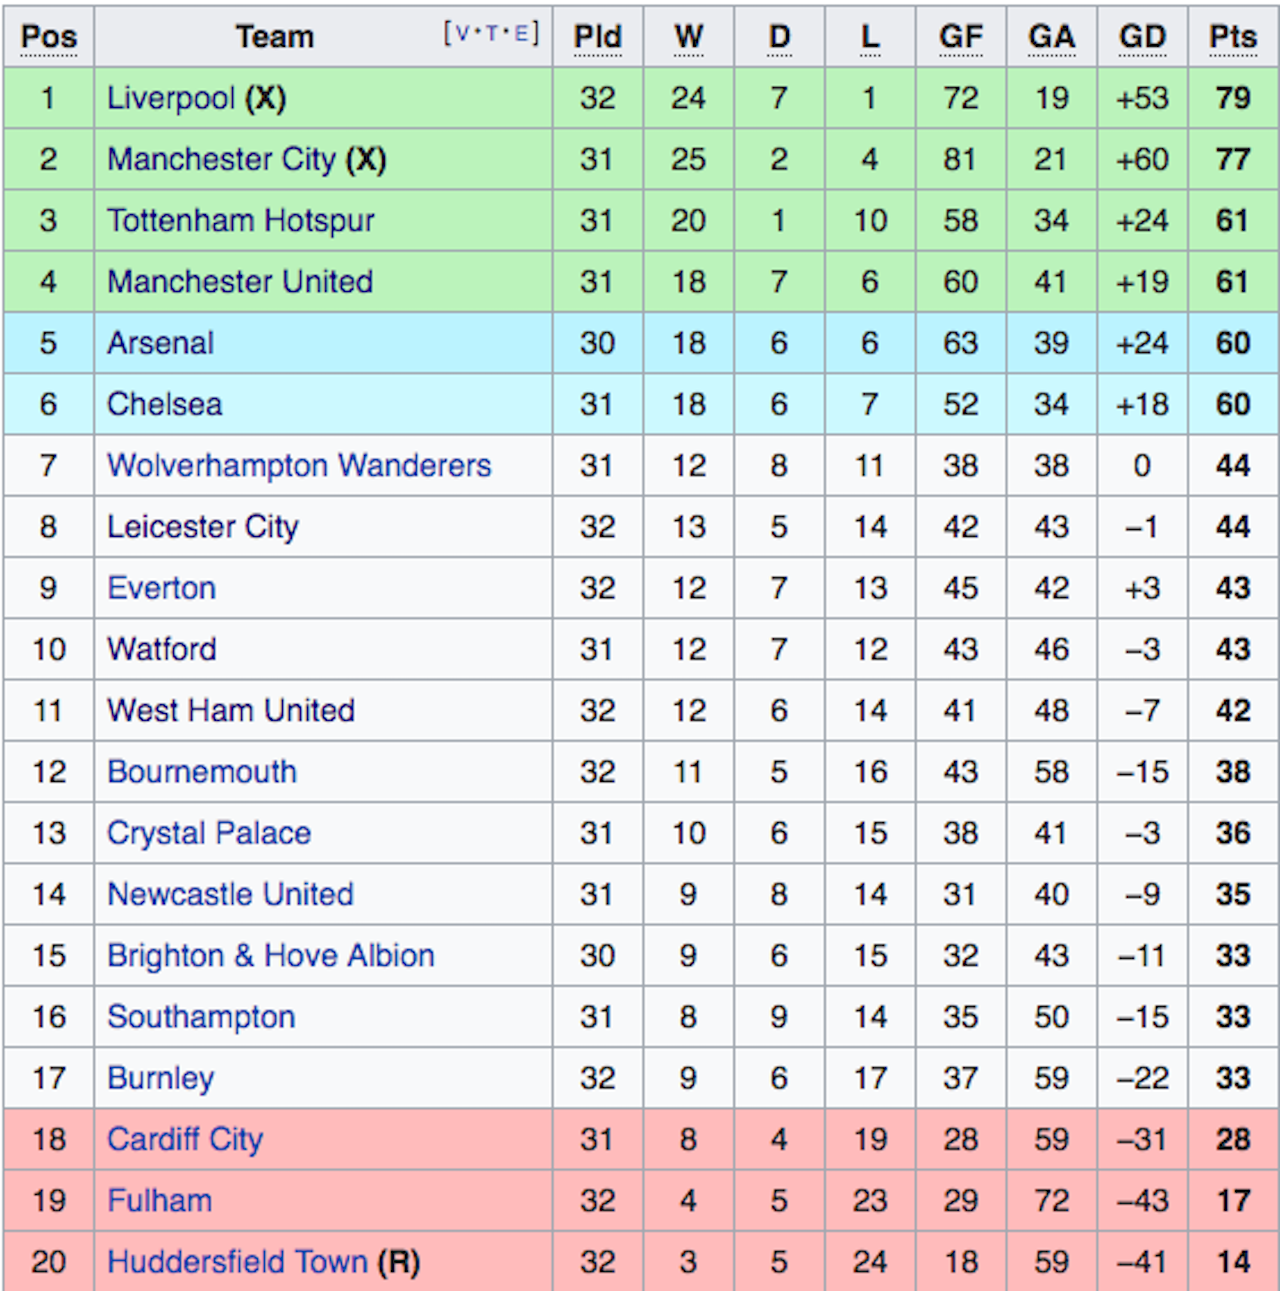Viewport: 1280px width, 1291px height.
Task: Open the Arsenal team page link
Action: point(160,343)
